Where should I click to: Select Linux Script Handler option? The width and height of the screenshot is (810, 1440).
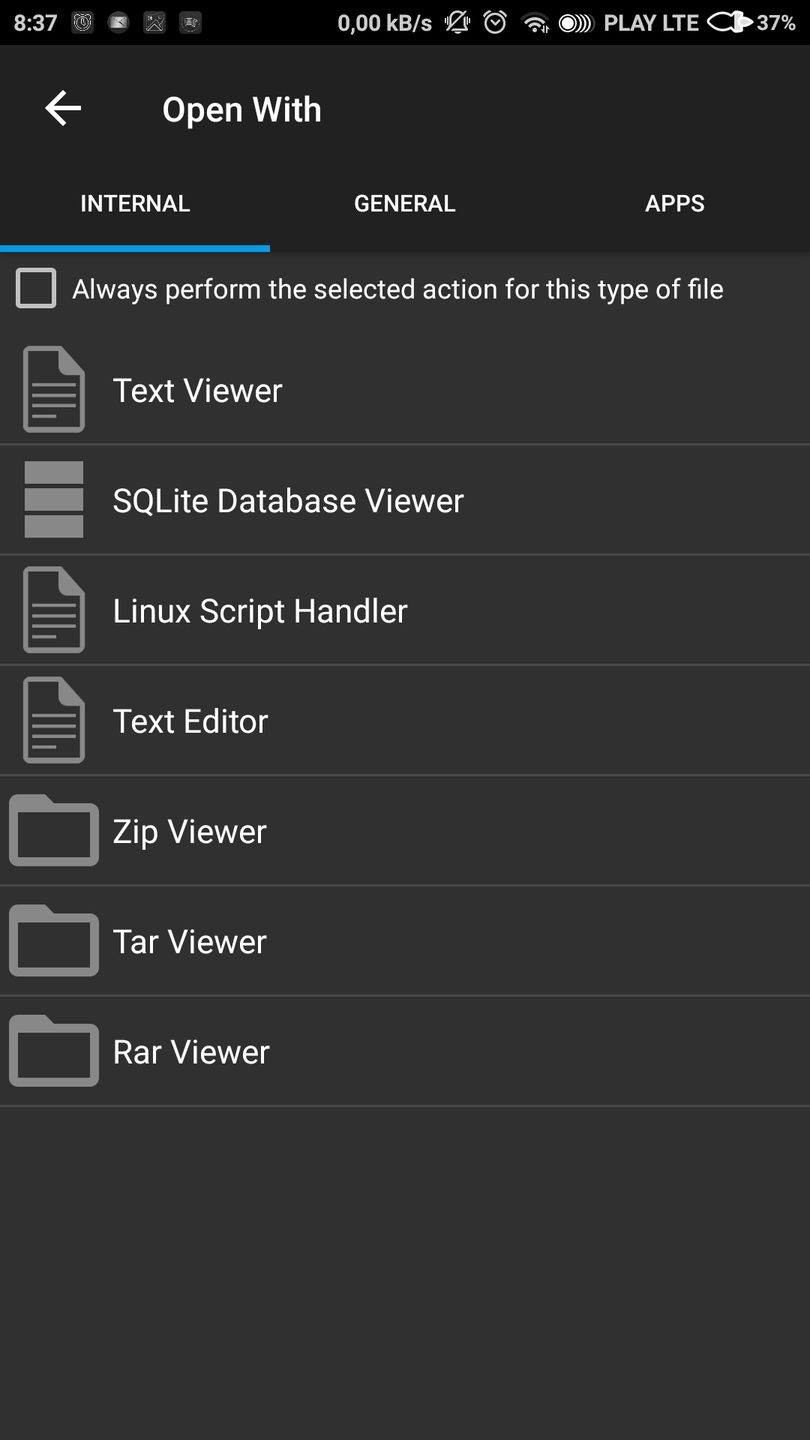click(x=260, y=611)
